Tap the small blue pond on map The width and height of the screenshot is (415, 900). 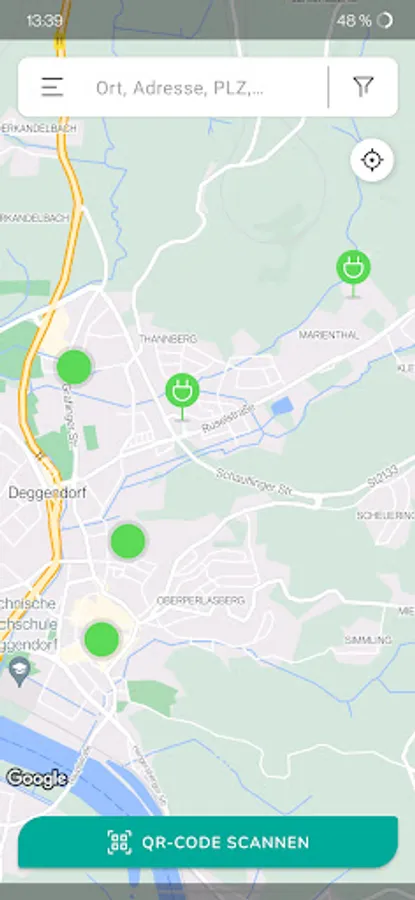[x=282, y=406]
